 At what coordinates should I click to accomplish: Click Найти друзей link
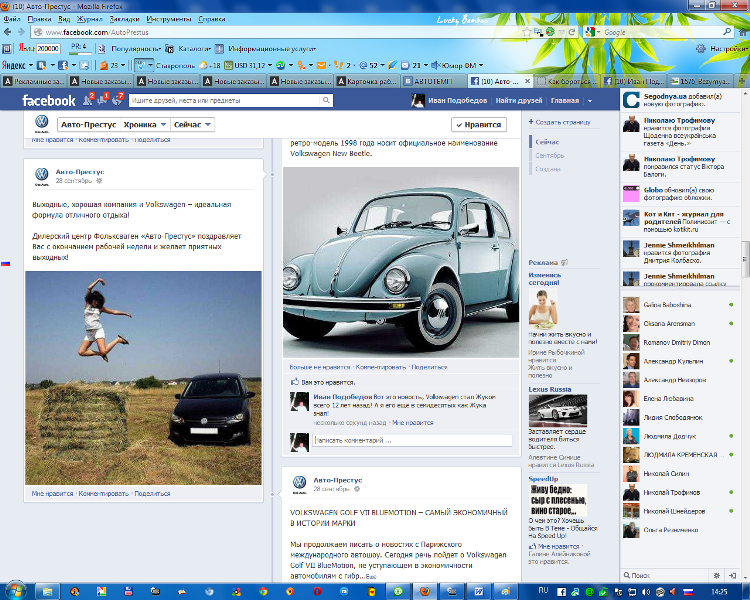click(519, 100)
